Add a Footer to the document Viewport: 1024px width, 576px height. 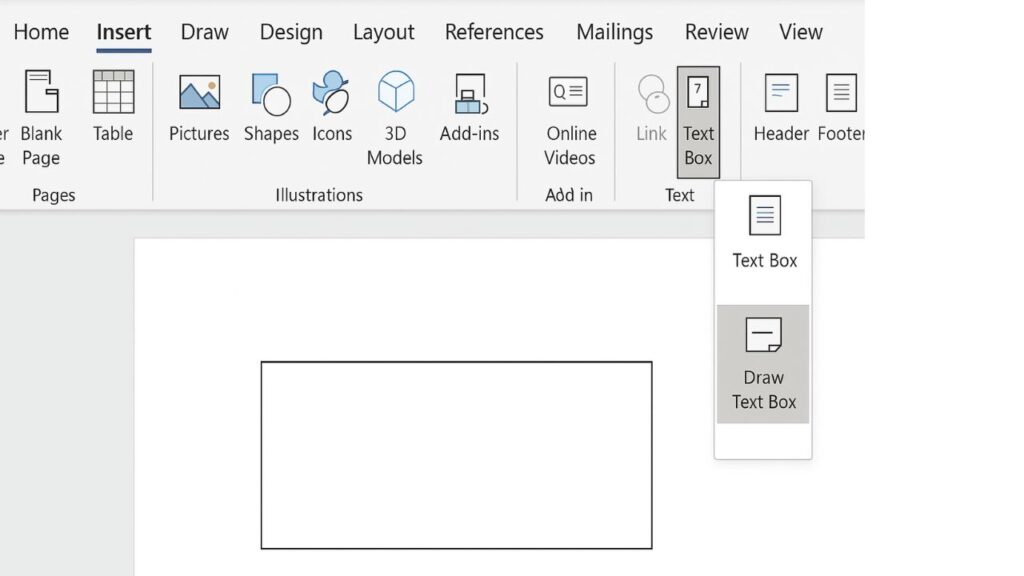pyautogui.click(x=841, y=106)
